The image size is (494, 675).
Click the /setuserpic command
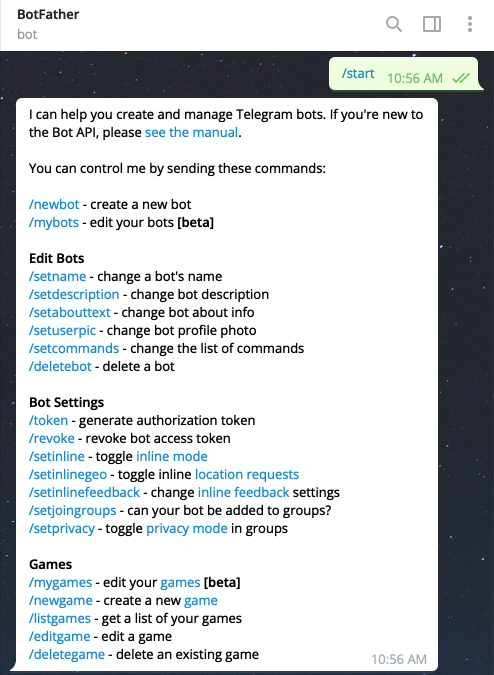coord(62,330)
